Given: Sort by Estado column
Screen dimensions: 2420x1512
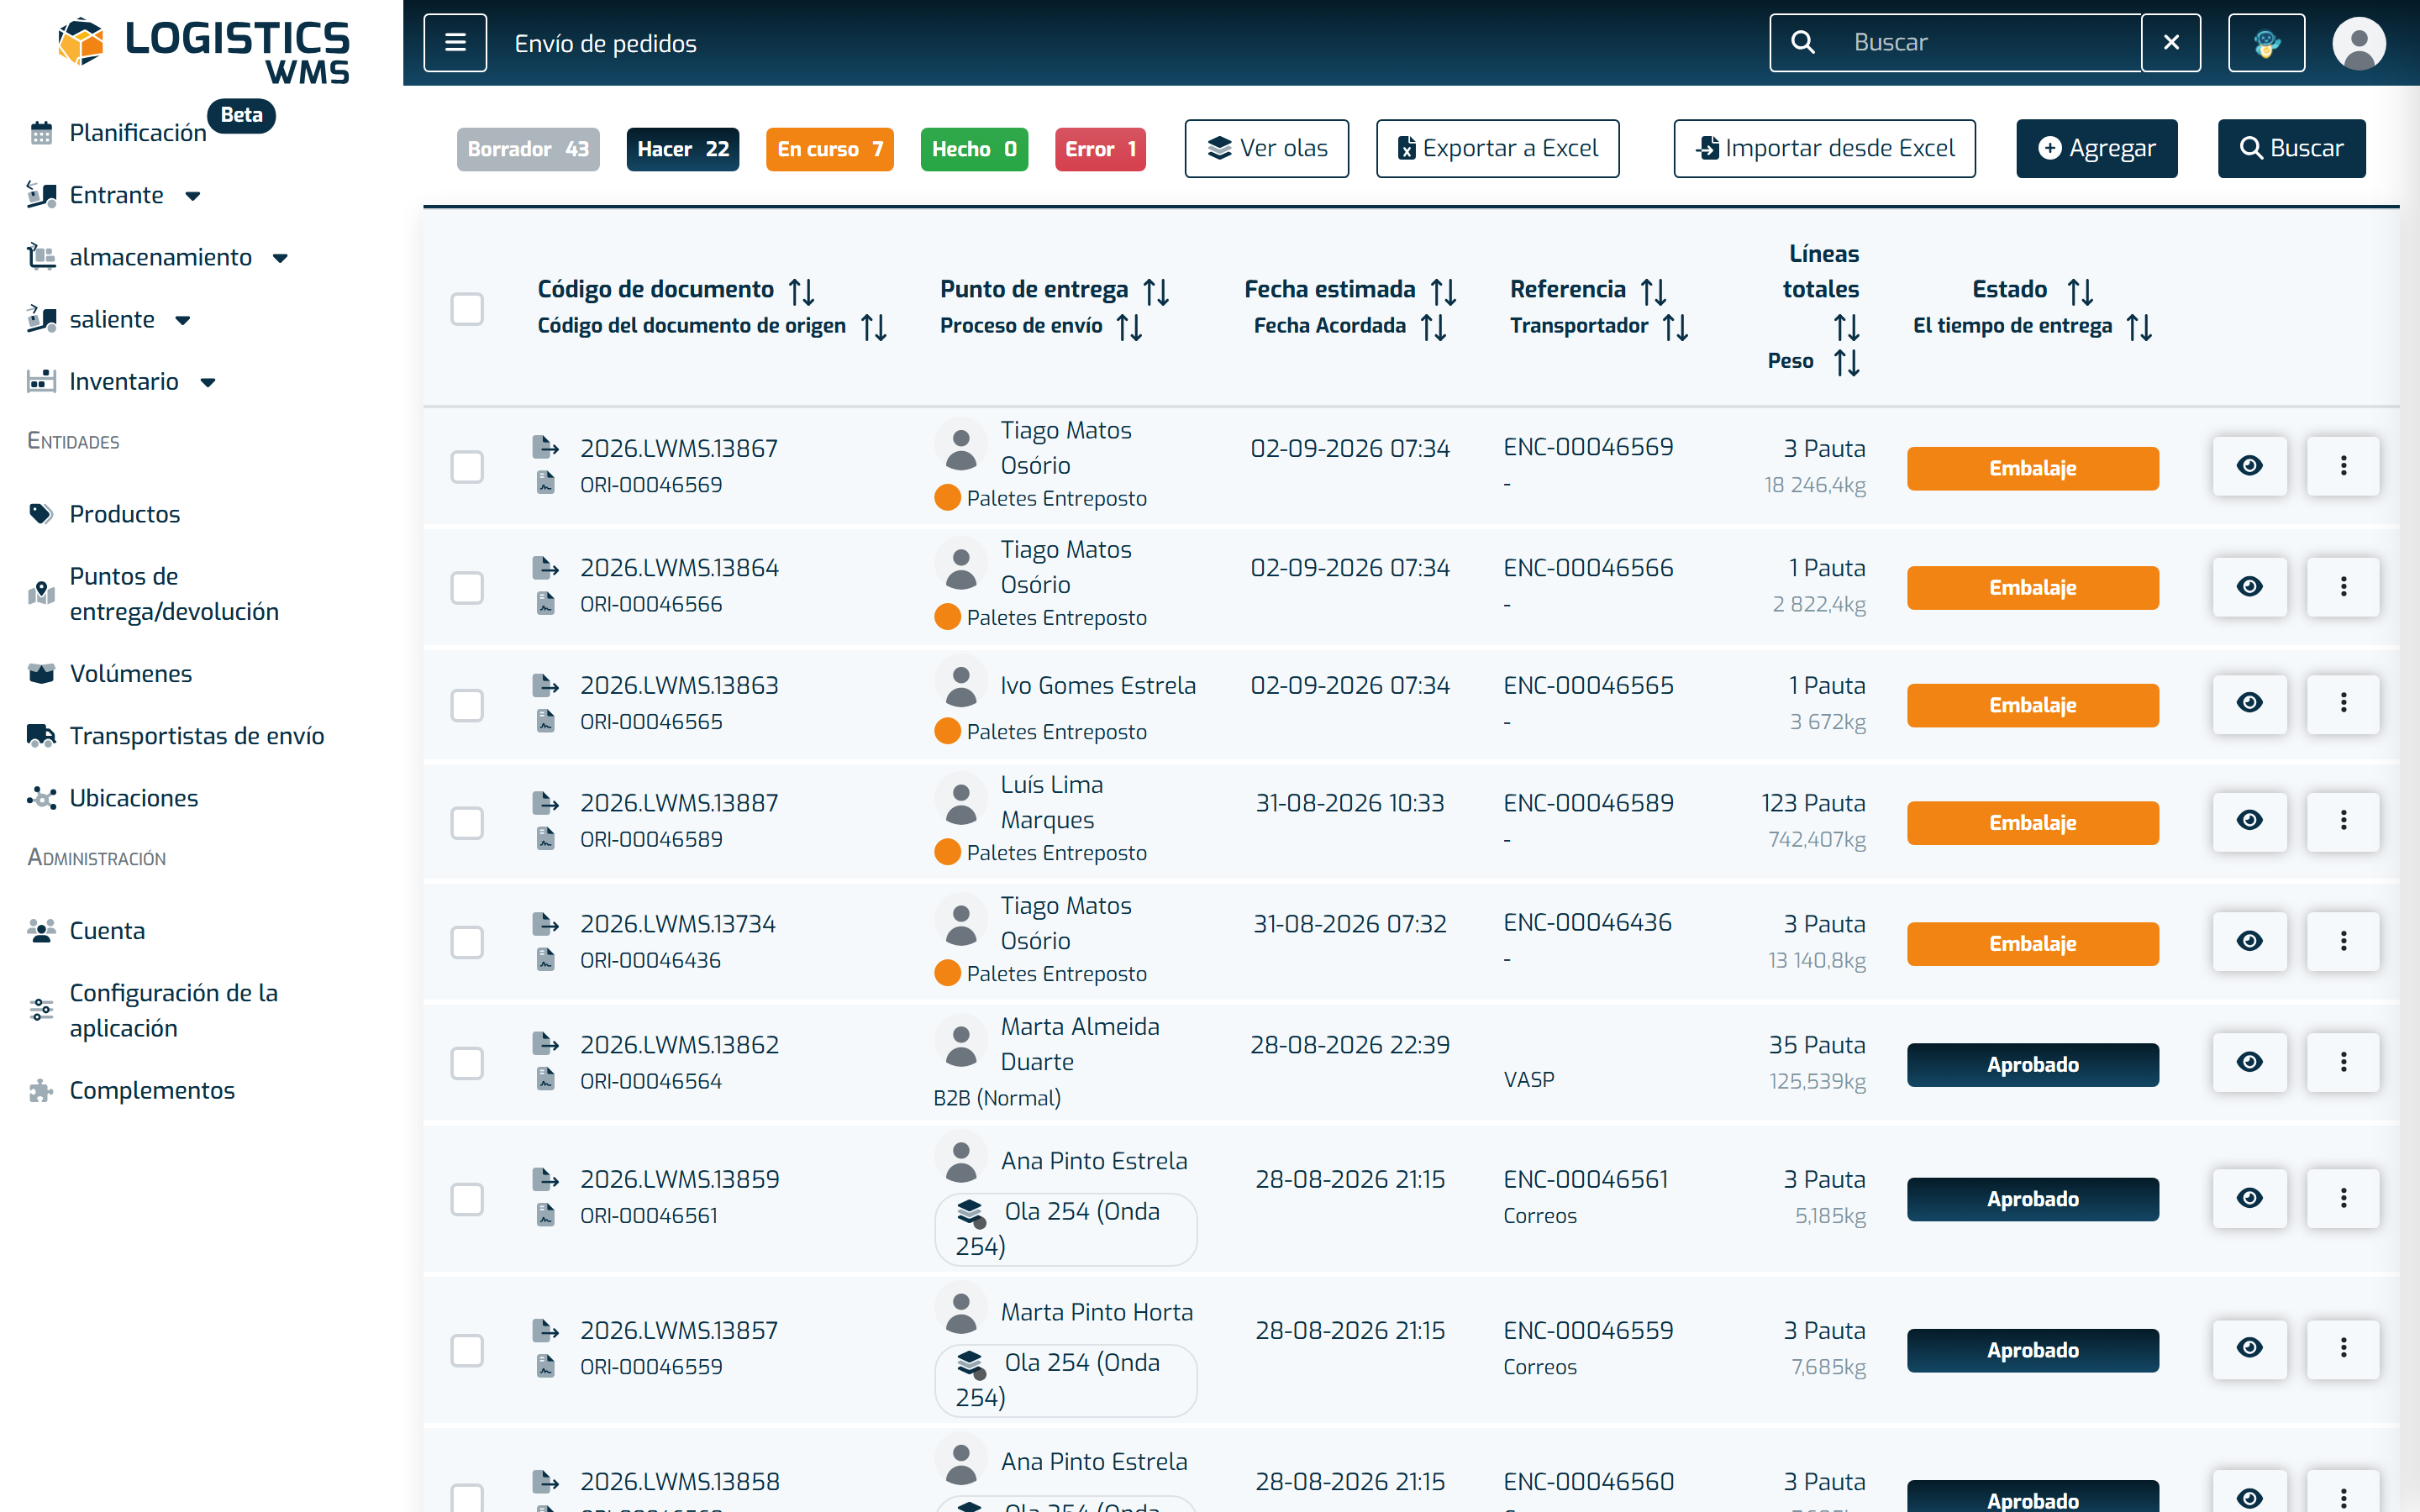Looking at the screenshot, I should pyautogui.click(x=2080, y=291).
